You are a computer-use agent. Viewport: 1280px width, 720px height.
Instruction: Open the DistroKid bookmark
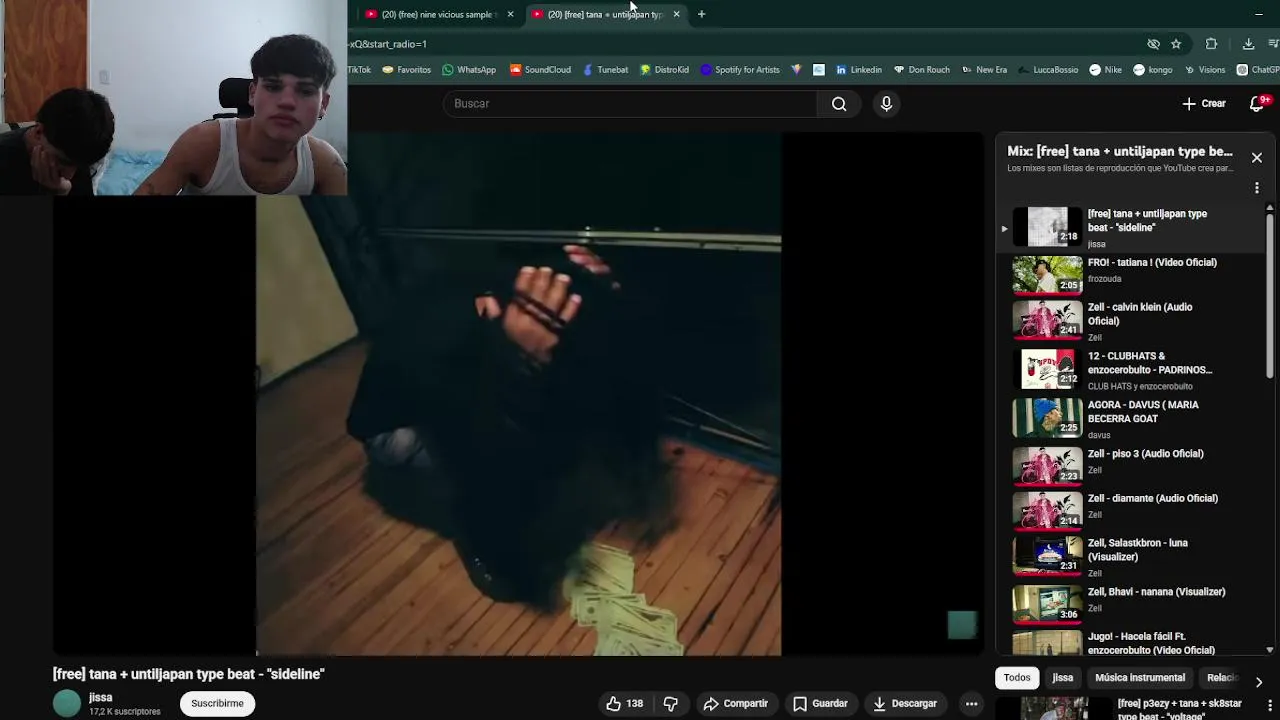[x=664, y=70]
